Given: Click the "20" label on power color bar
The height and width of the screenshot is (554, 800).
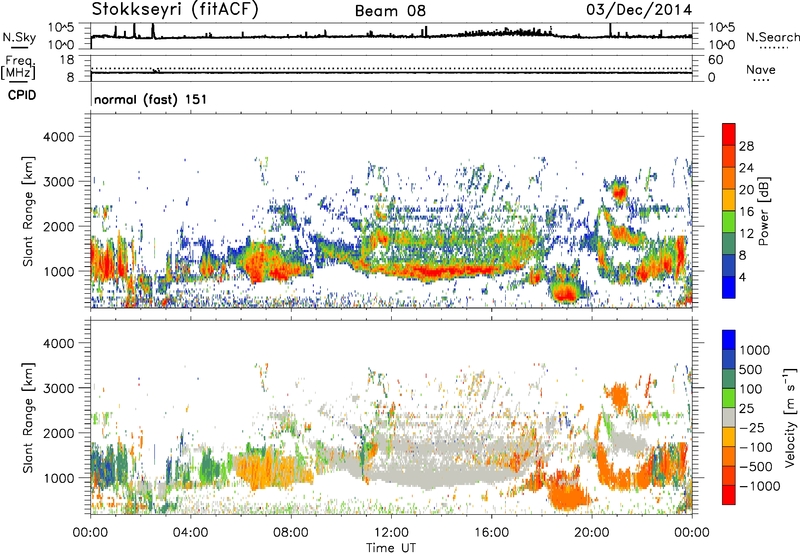Looking at the screenshot, I should click(746, 190).
